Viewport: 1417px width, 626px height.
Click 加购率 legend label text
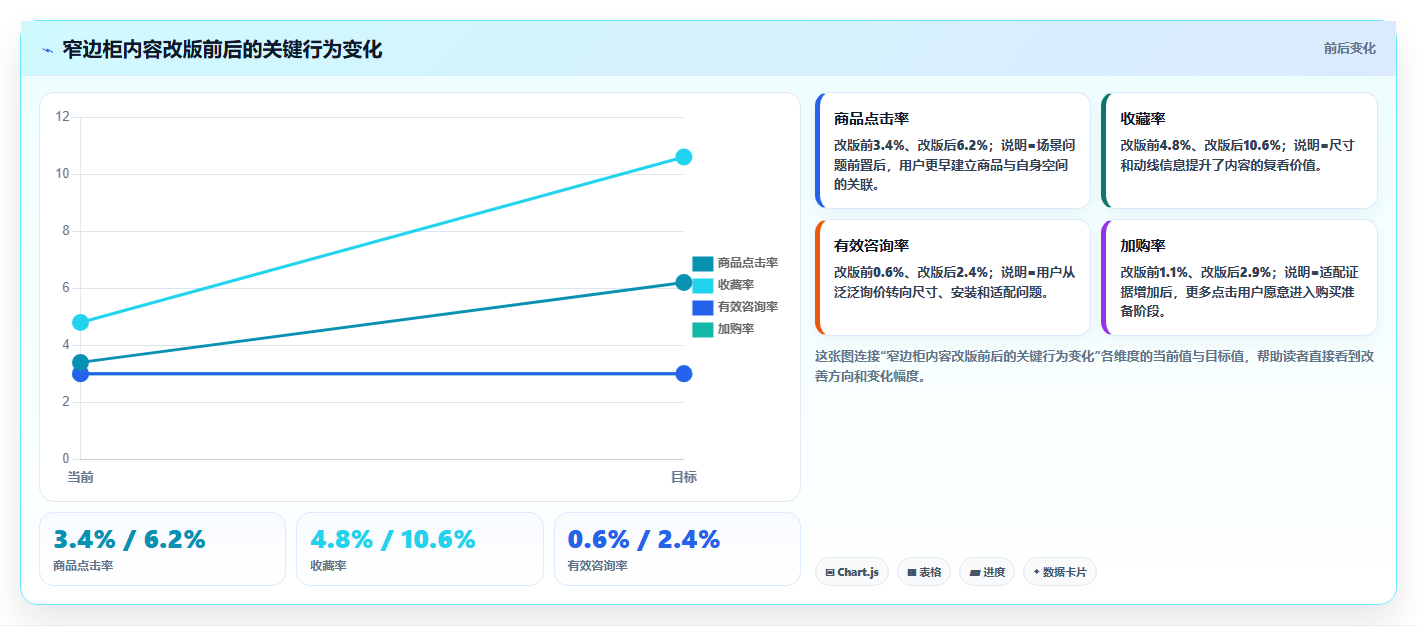point(735,329)
